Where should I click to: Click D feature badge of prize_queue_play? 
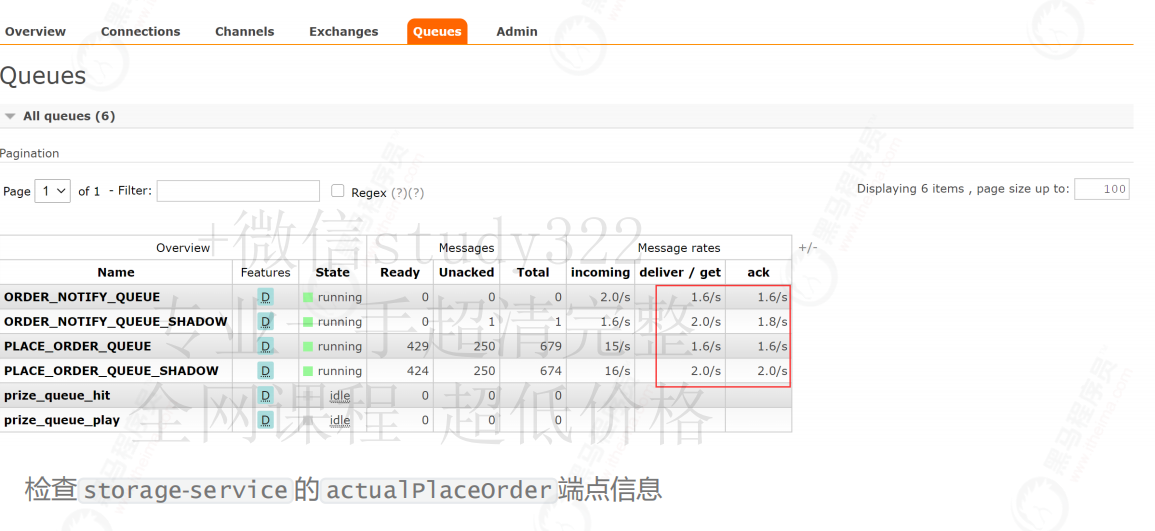266,421
